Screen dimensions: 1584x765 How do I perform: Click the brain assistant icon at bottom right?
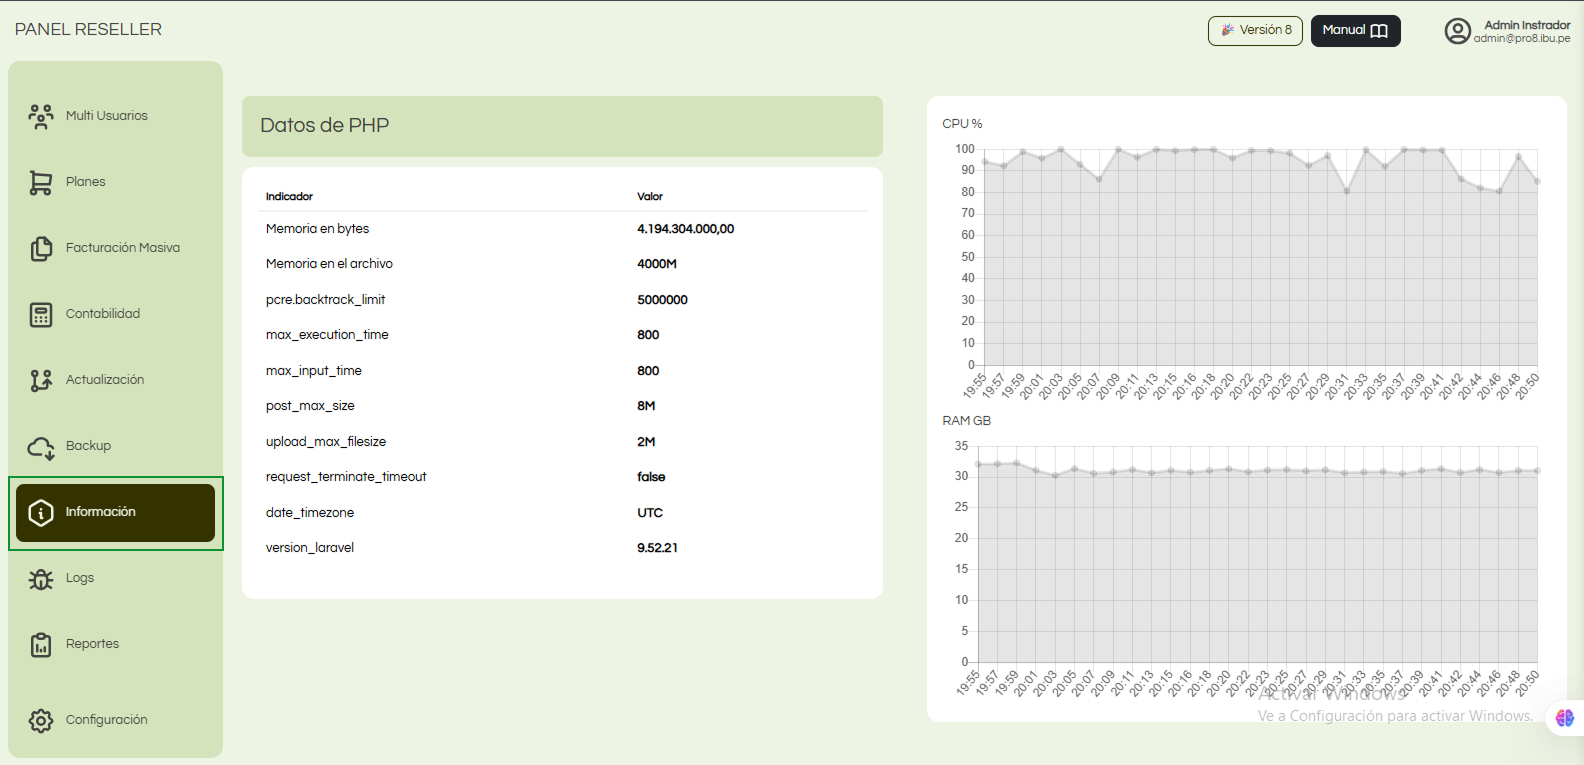click(1565, 717)
